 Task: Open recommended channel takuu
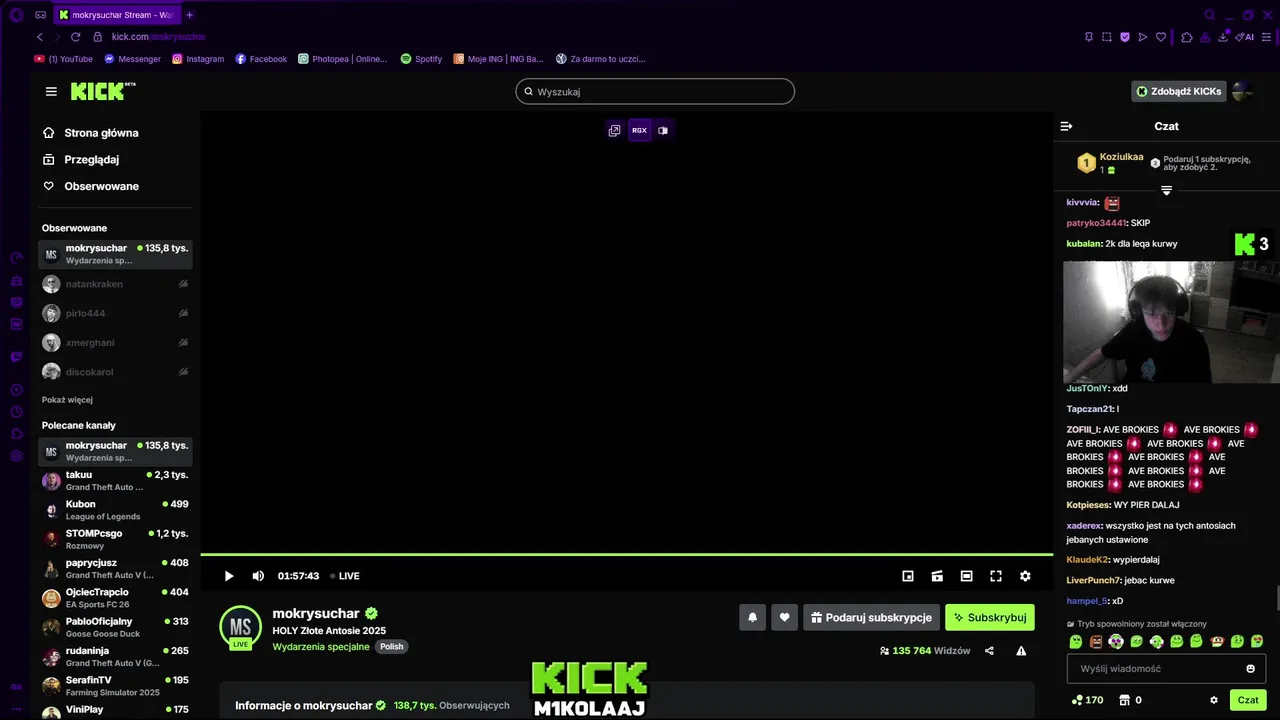115,481
